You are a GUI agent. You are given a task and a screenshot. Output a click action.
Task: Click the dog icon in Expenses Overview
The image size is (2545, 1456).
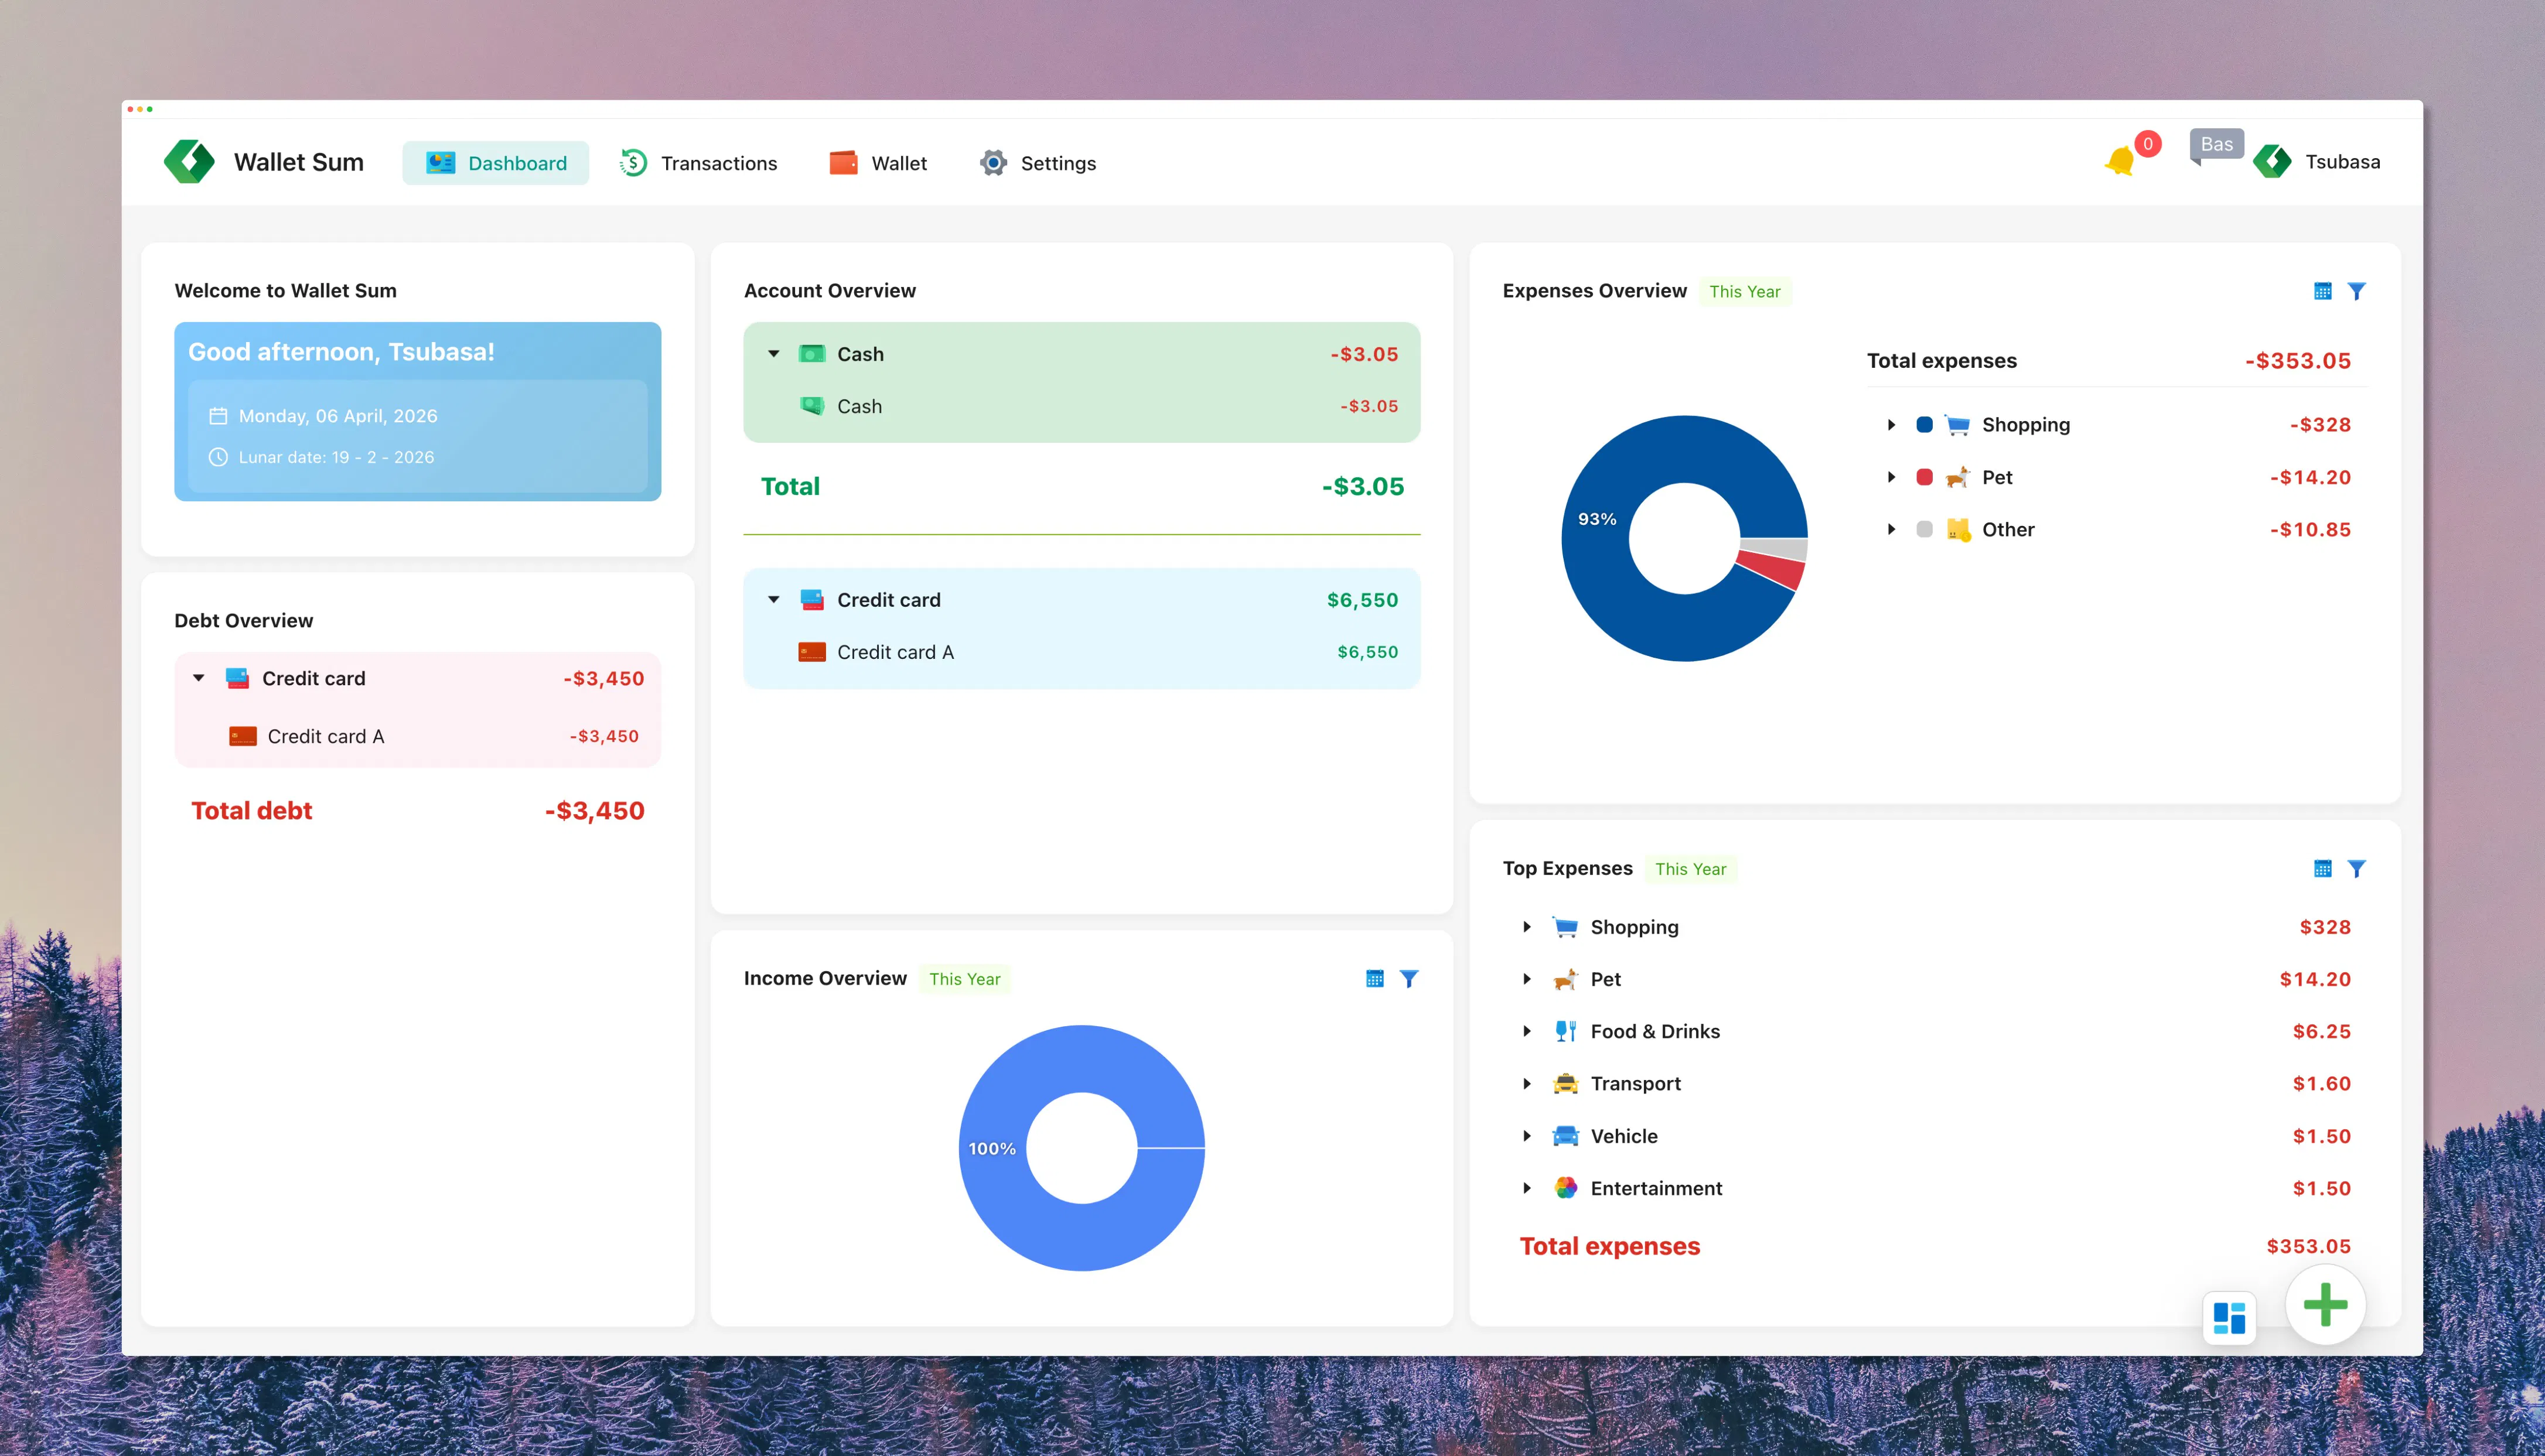point(1958,477)
